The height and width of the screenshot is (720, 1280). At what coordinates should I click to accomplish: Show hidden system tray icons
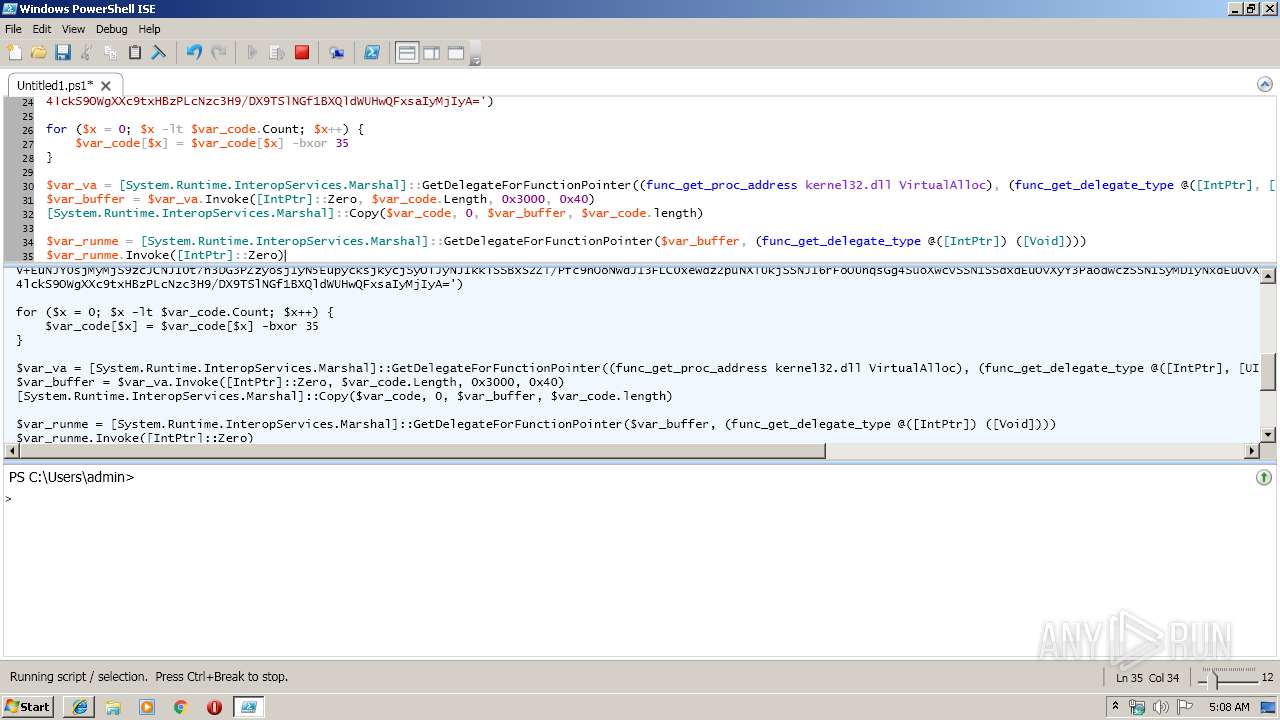1116,707
